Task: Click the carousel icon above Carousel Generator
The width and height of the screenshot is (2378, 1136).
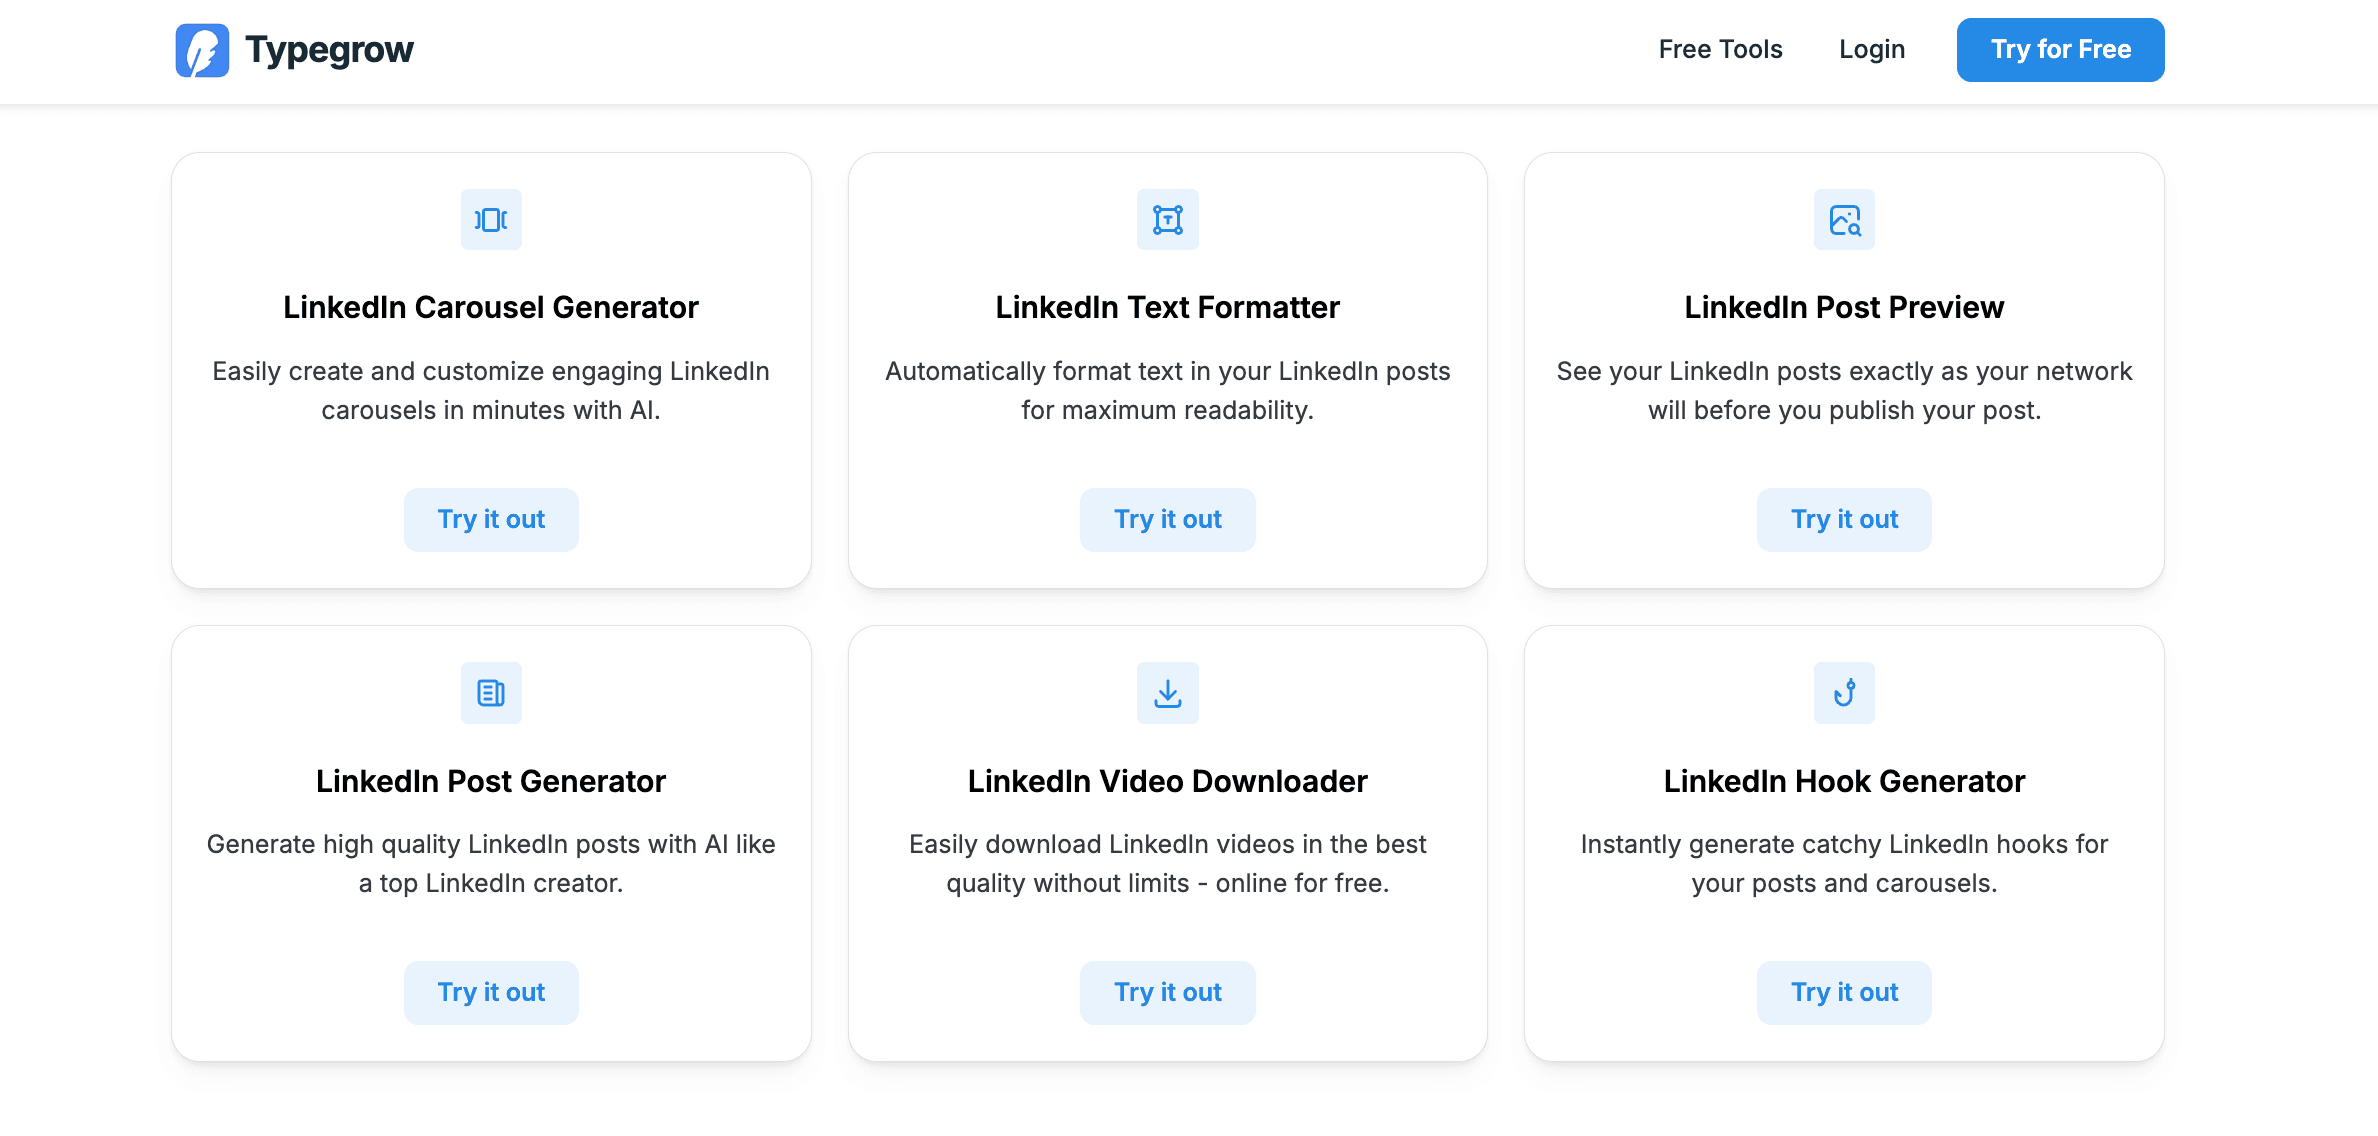Action: [491, 219]
